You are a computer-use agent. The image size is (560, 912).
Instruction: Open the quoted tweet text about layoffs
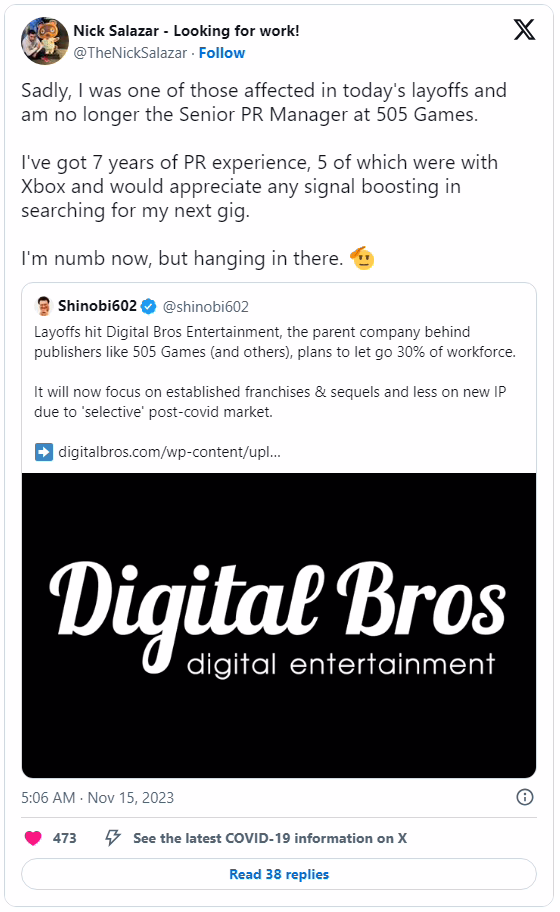274,372
